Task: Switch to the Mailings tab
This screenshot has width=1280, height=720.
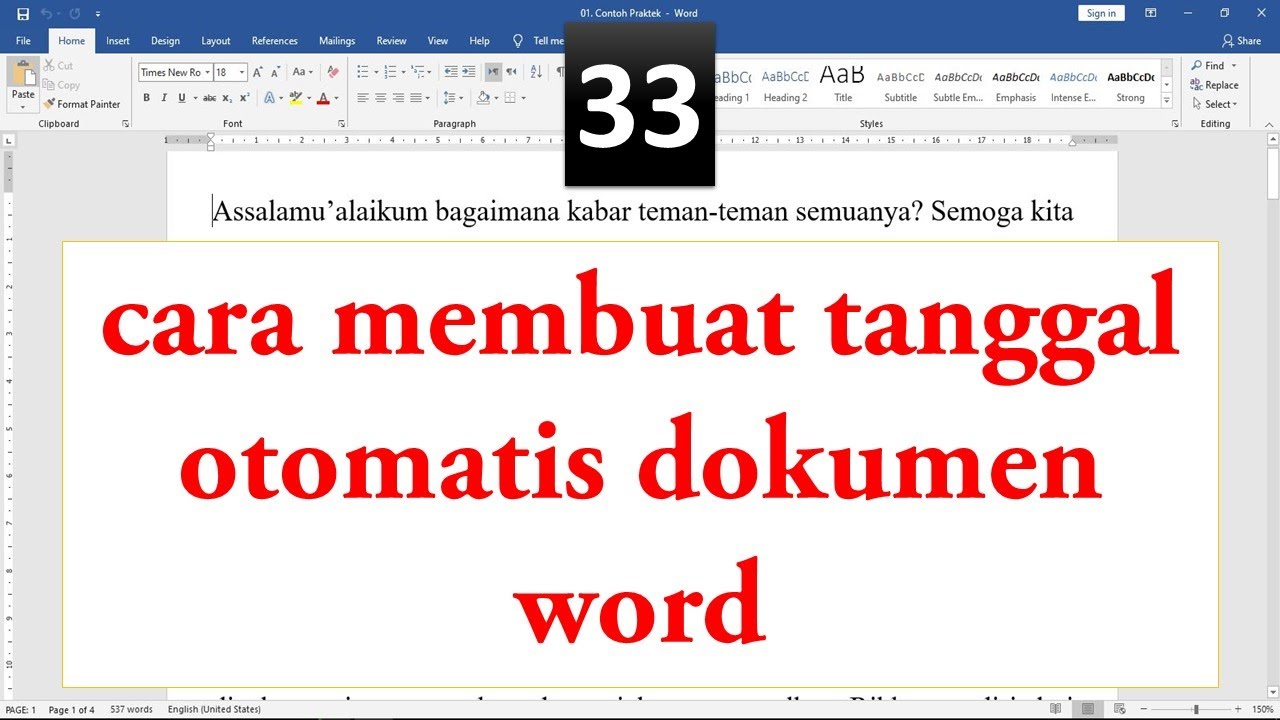Action: (337, 41)
